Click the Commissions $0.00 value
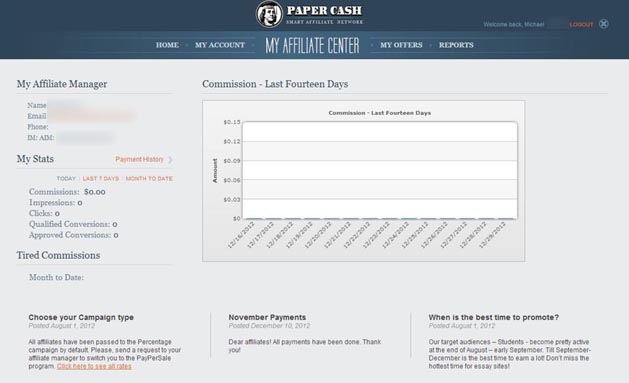 [x=95, y=192]
